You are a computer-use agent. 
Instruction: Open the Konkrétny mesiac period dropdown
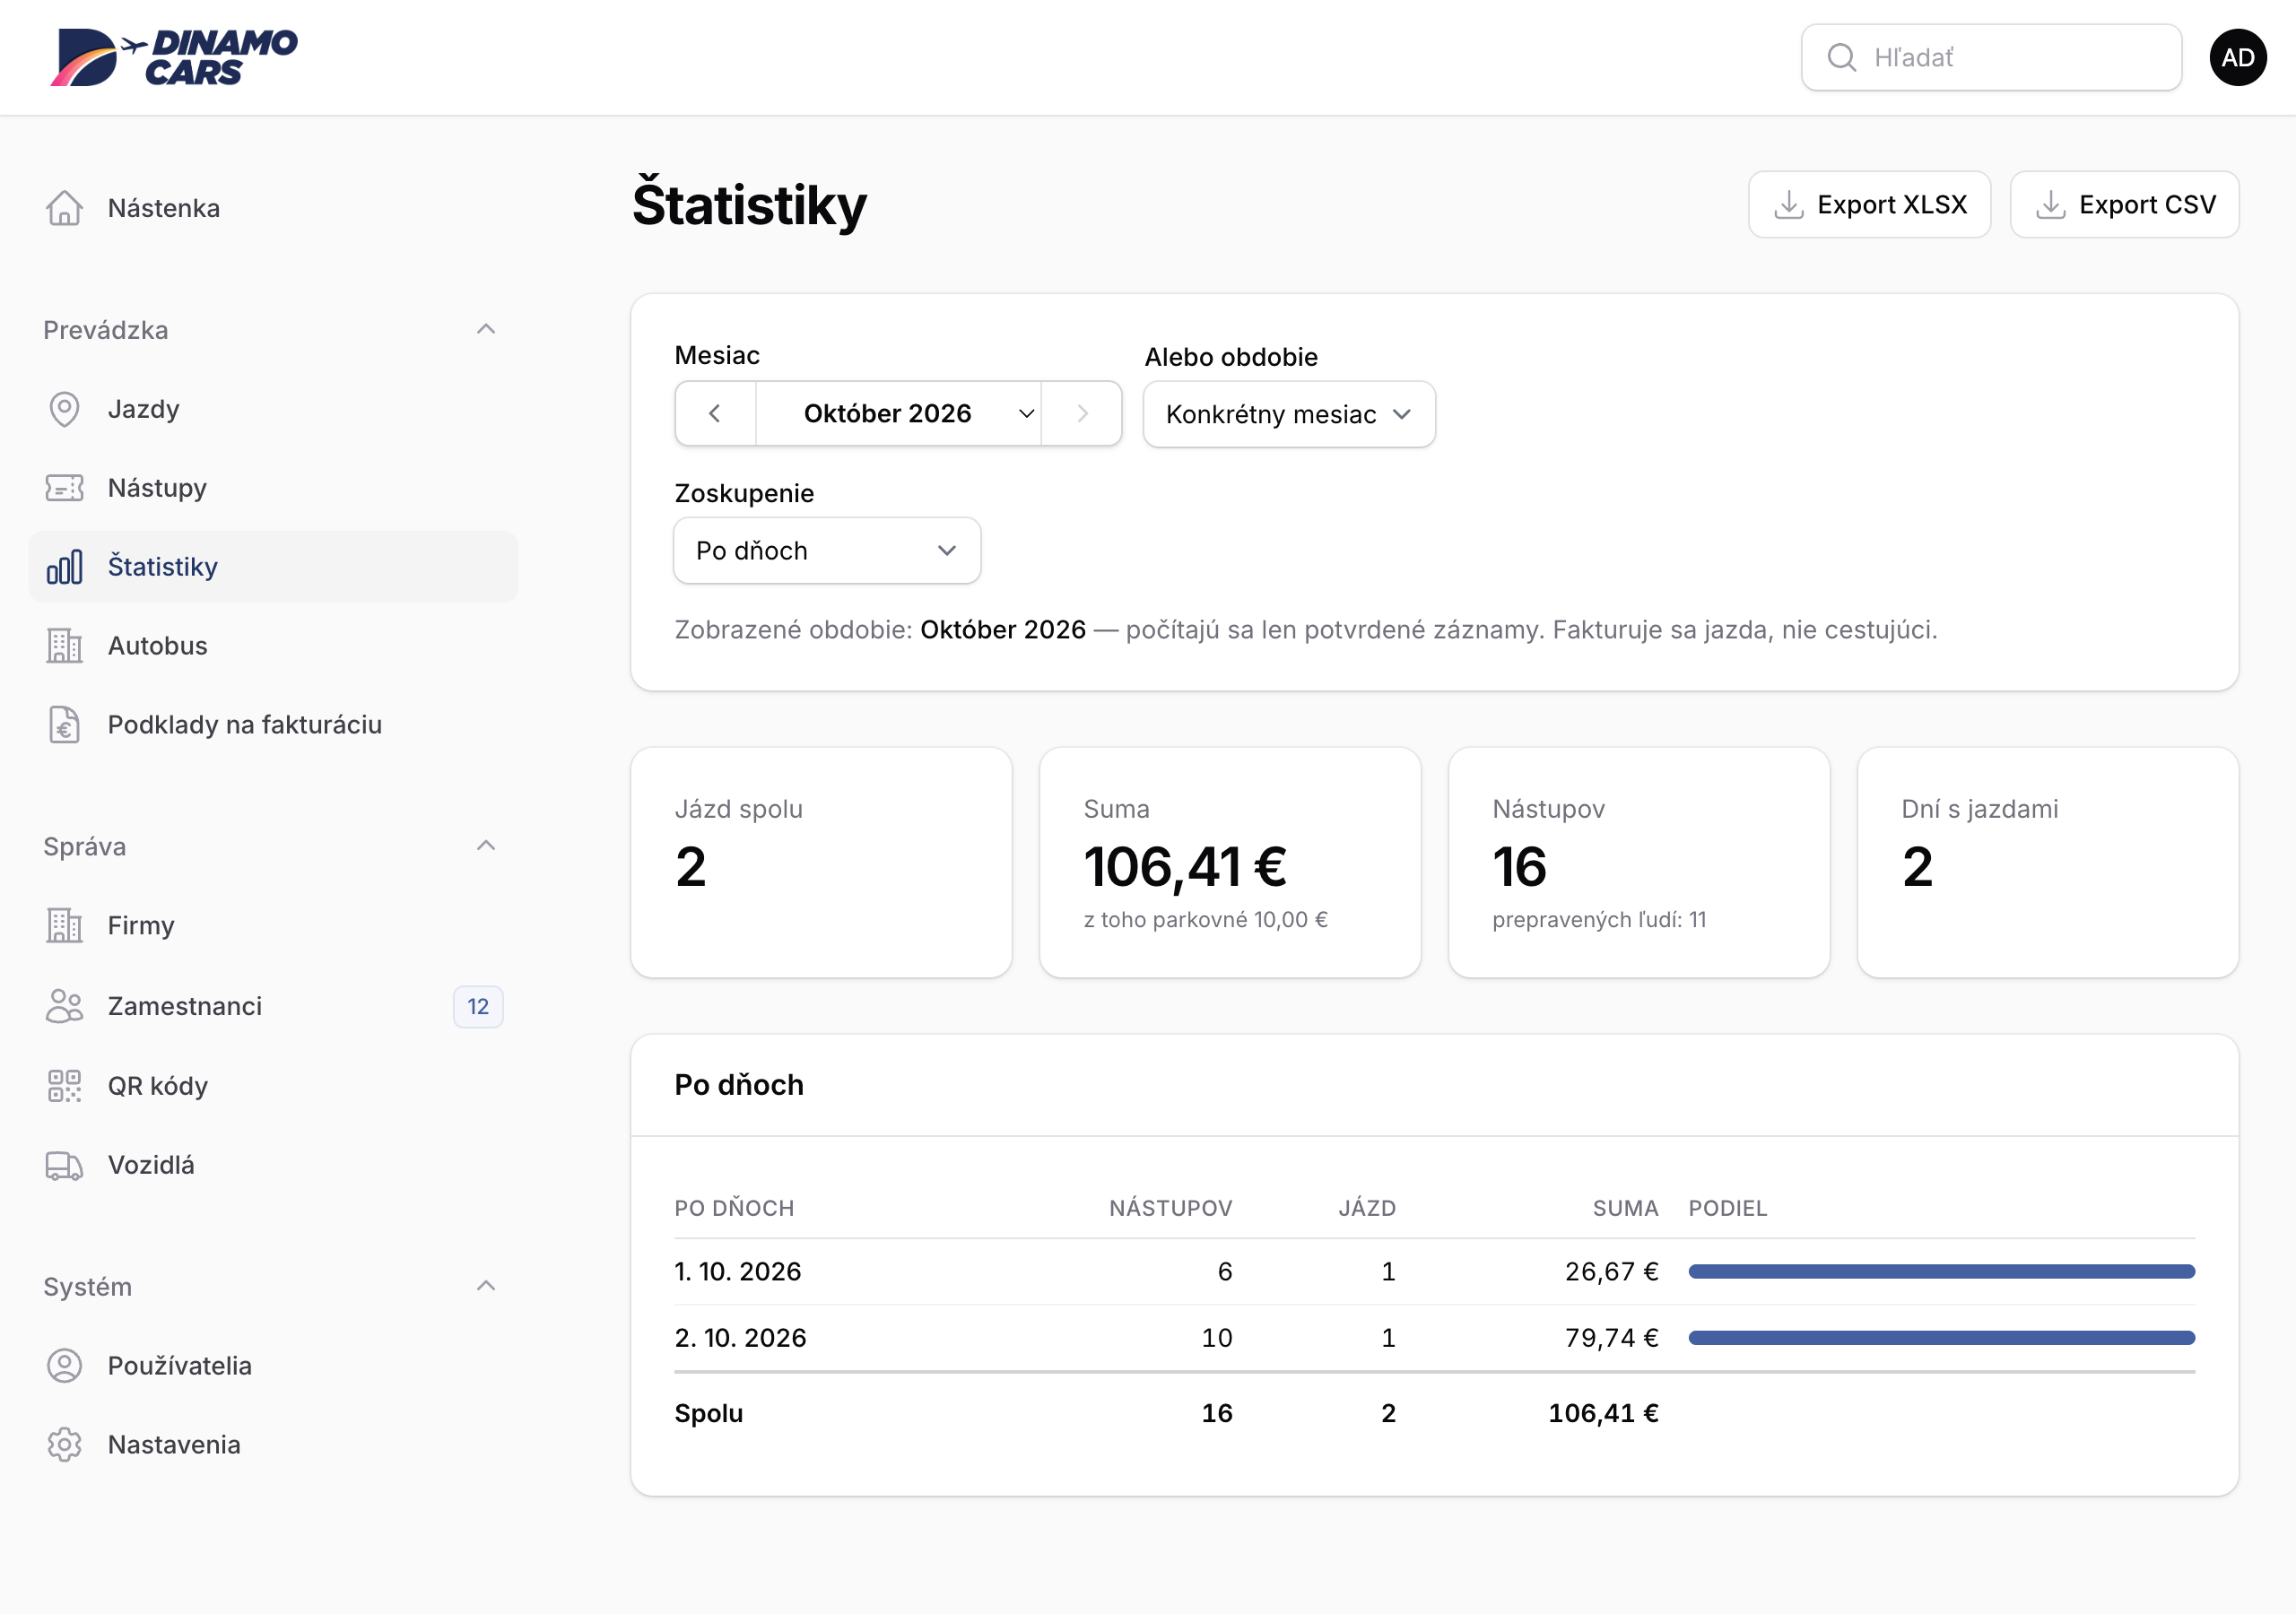(x=1288, y=415)
